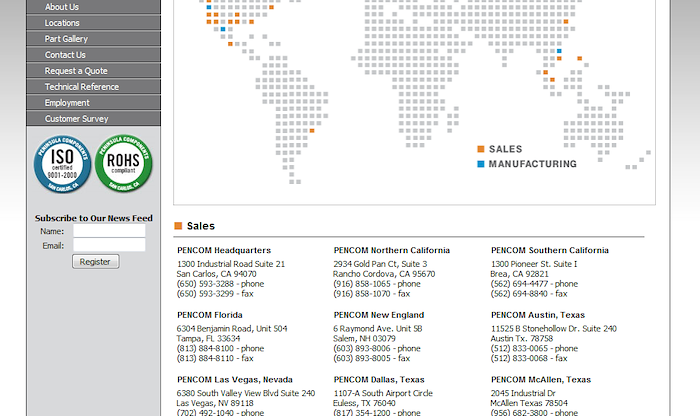The image size is (700, 416).
Task: Click the Sales section heading
Action: pyautogui.click(x=201, y=226)
